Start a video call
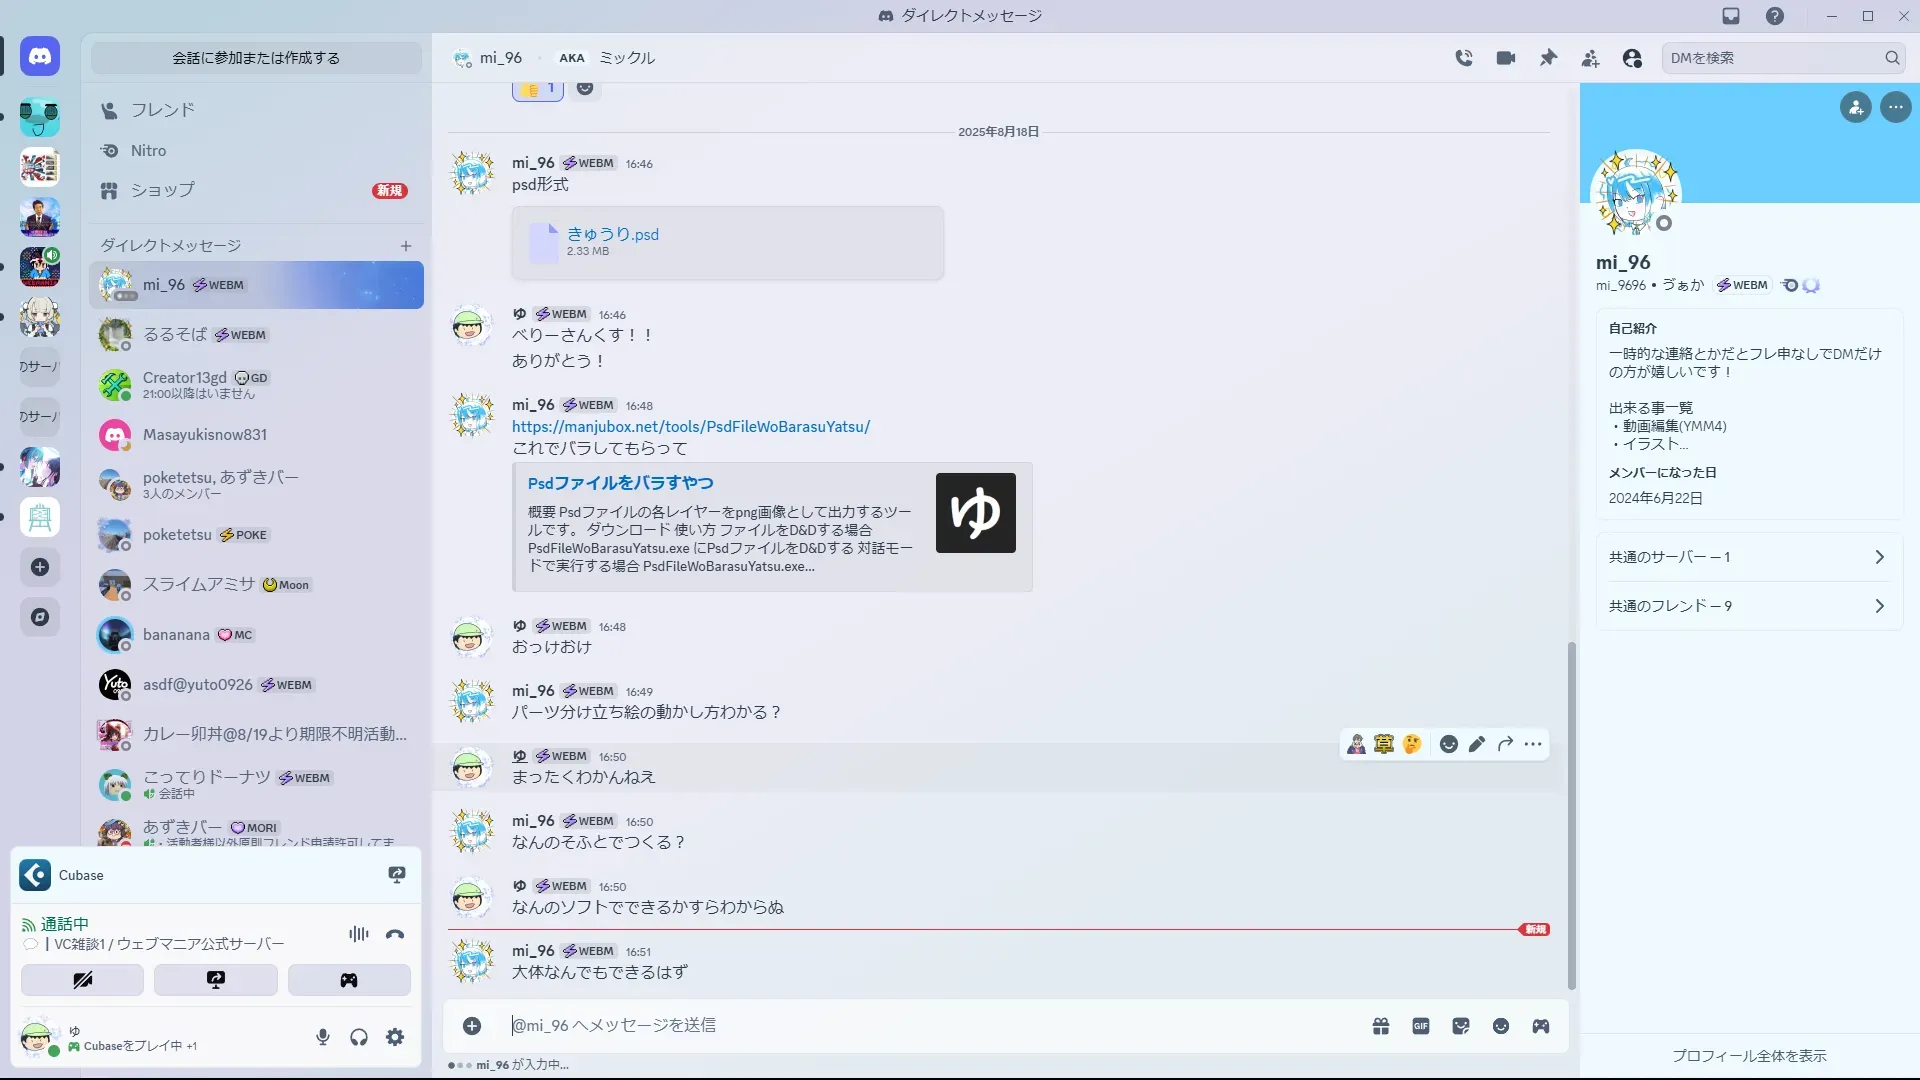The height and width of the screenshot is (1080, 1920). 1506,58
